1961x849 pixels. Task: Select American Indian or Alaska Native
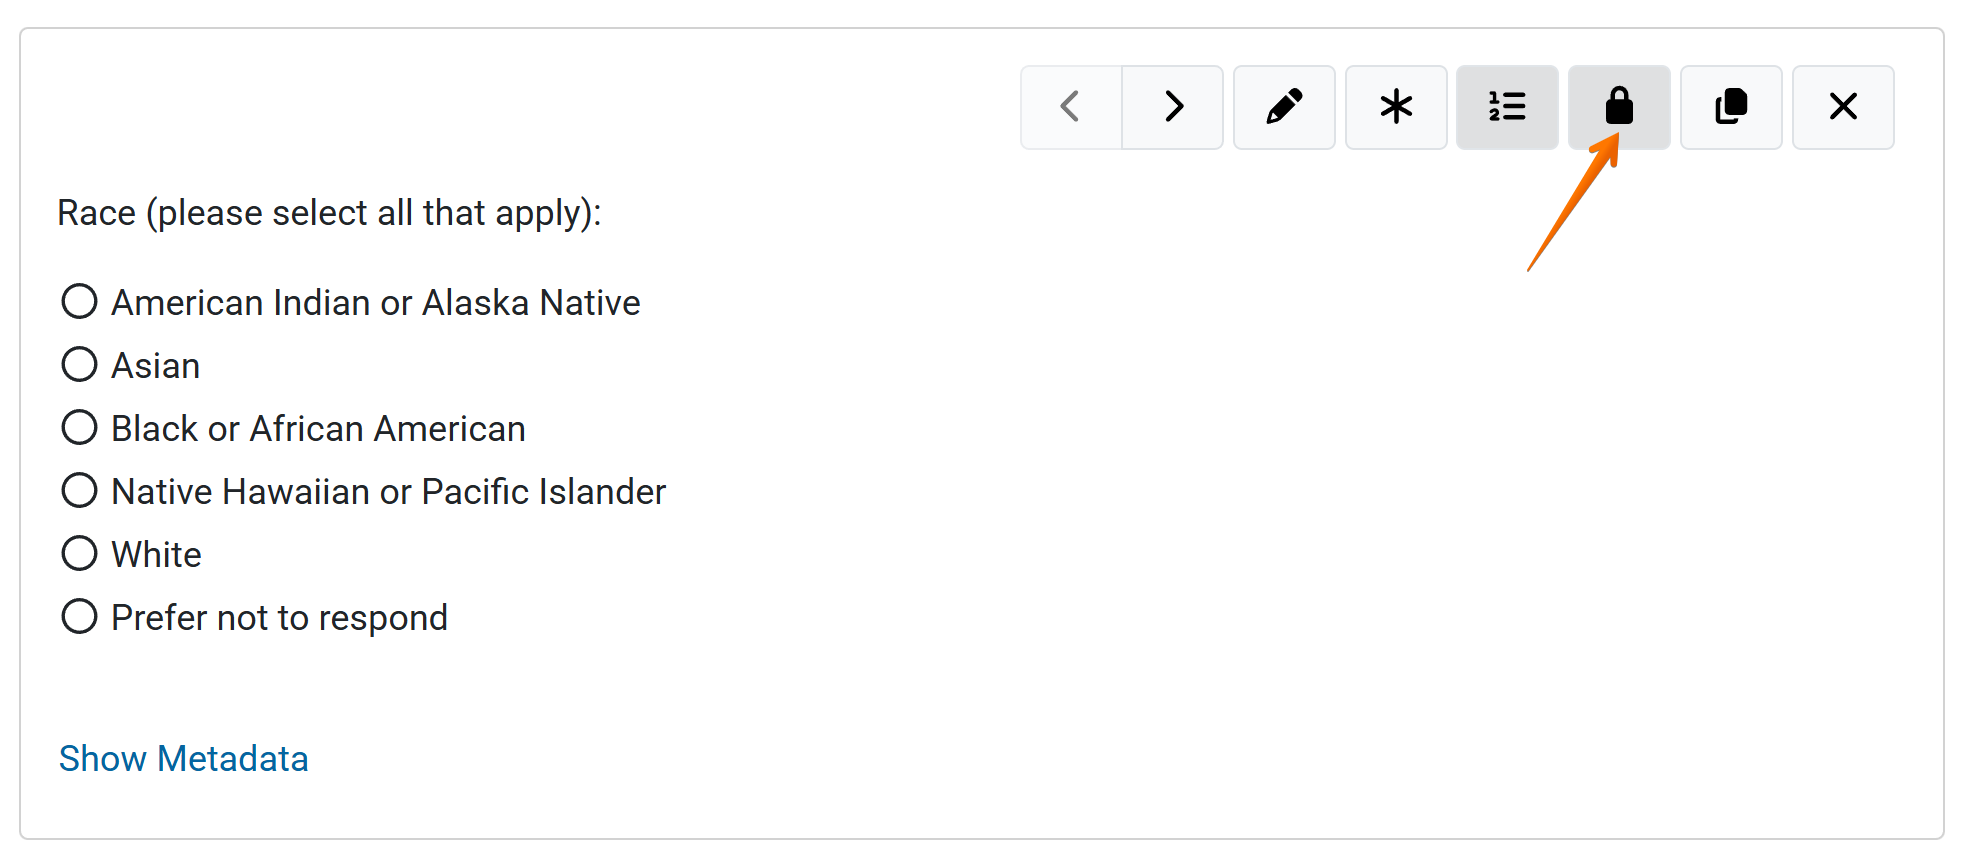point(80,301)
